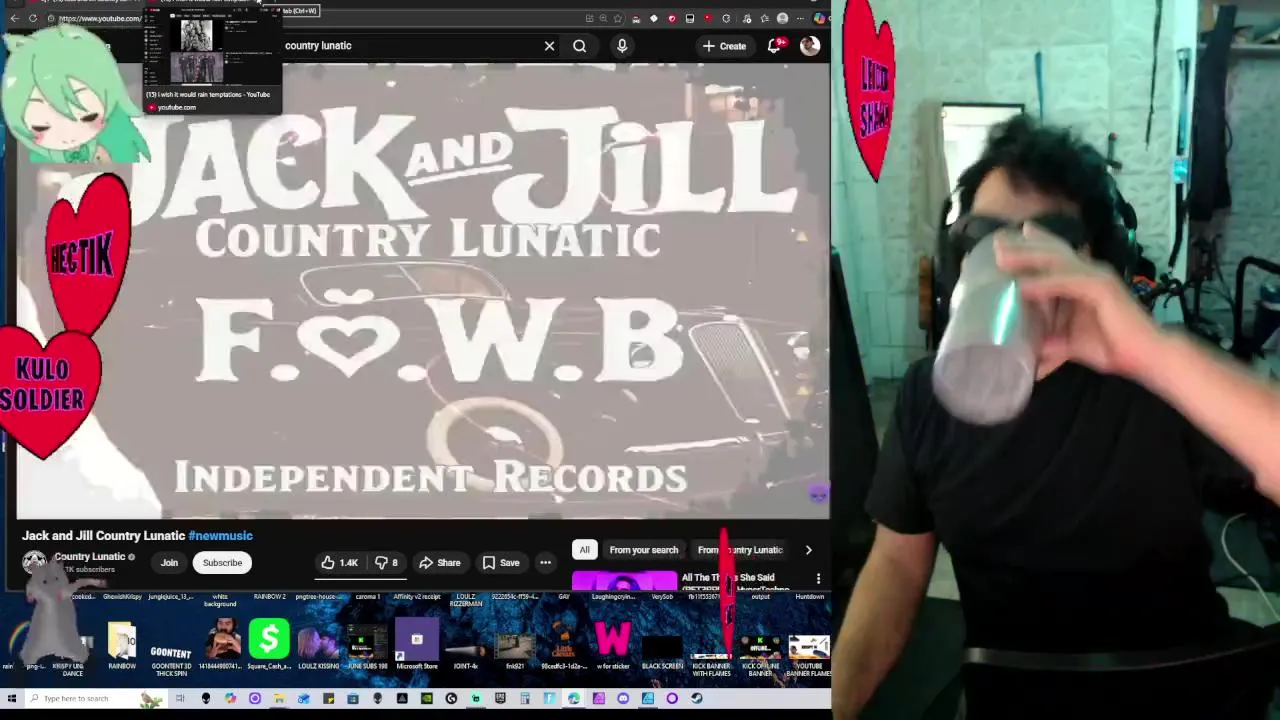The height and width of the screenshot is (720, 1280).
Task: Bookmark the page with the star icon
Action: coord(618,18)
